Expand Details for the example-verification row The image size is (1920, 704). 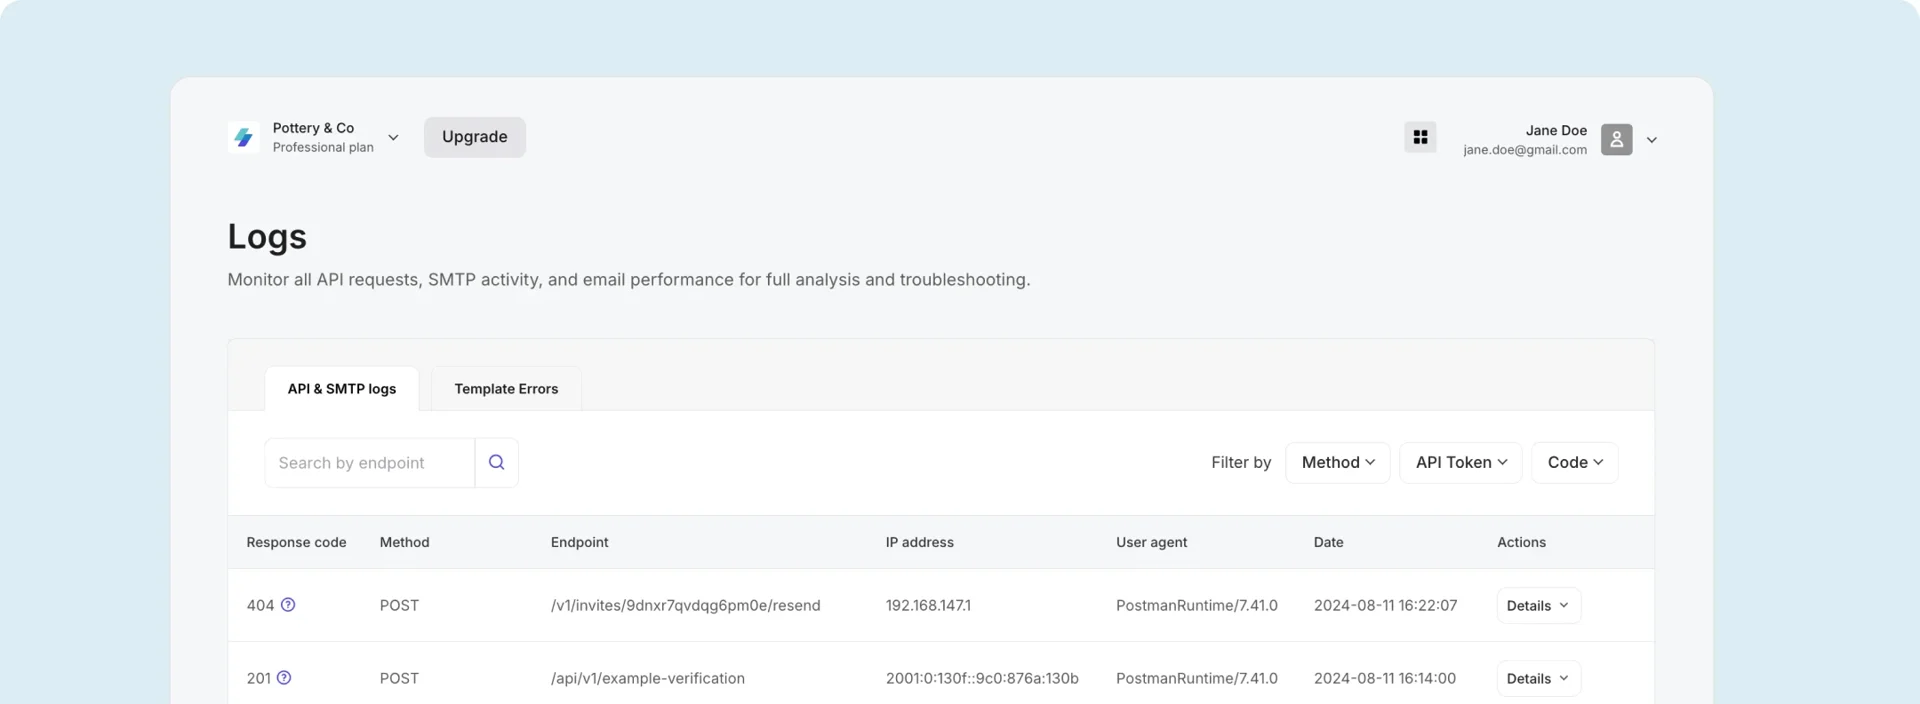coord(1538,678)
